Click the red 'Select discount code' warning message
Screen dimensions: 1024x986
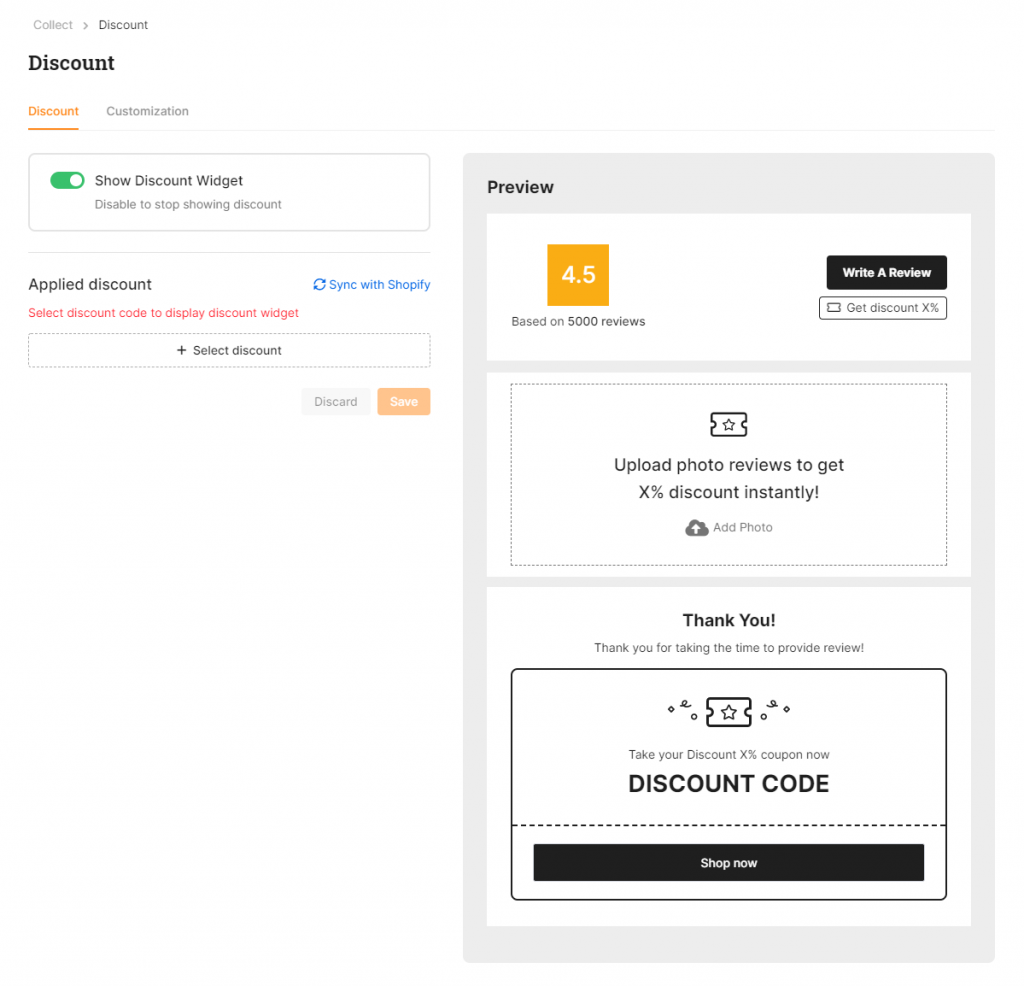click(163, 313)
